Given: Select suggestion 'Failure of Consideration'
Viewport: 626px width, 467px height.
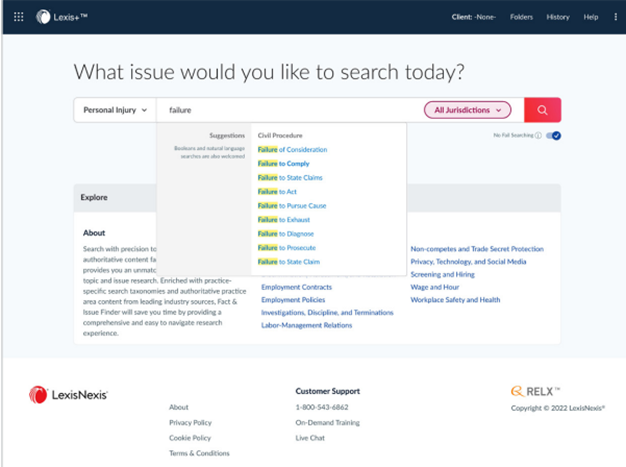Looking at the screenshot, I should 292,149.
